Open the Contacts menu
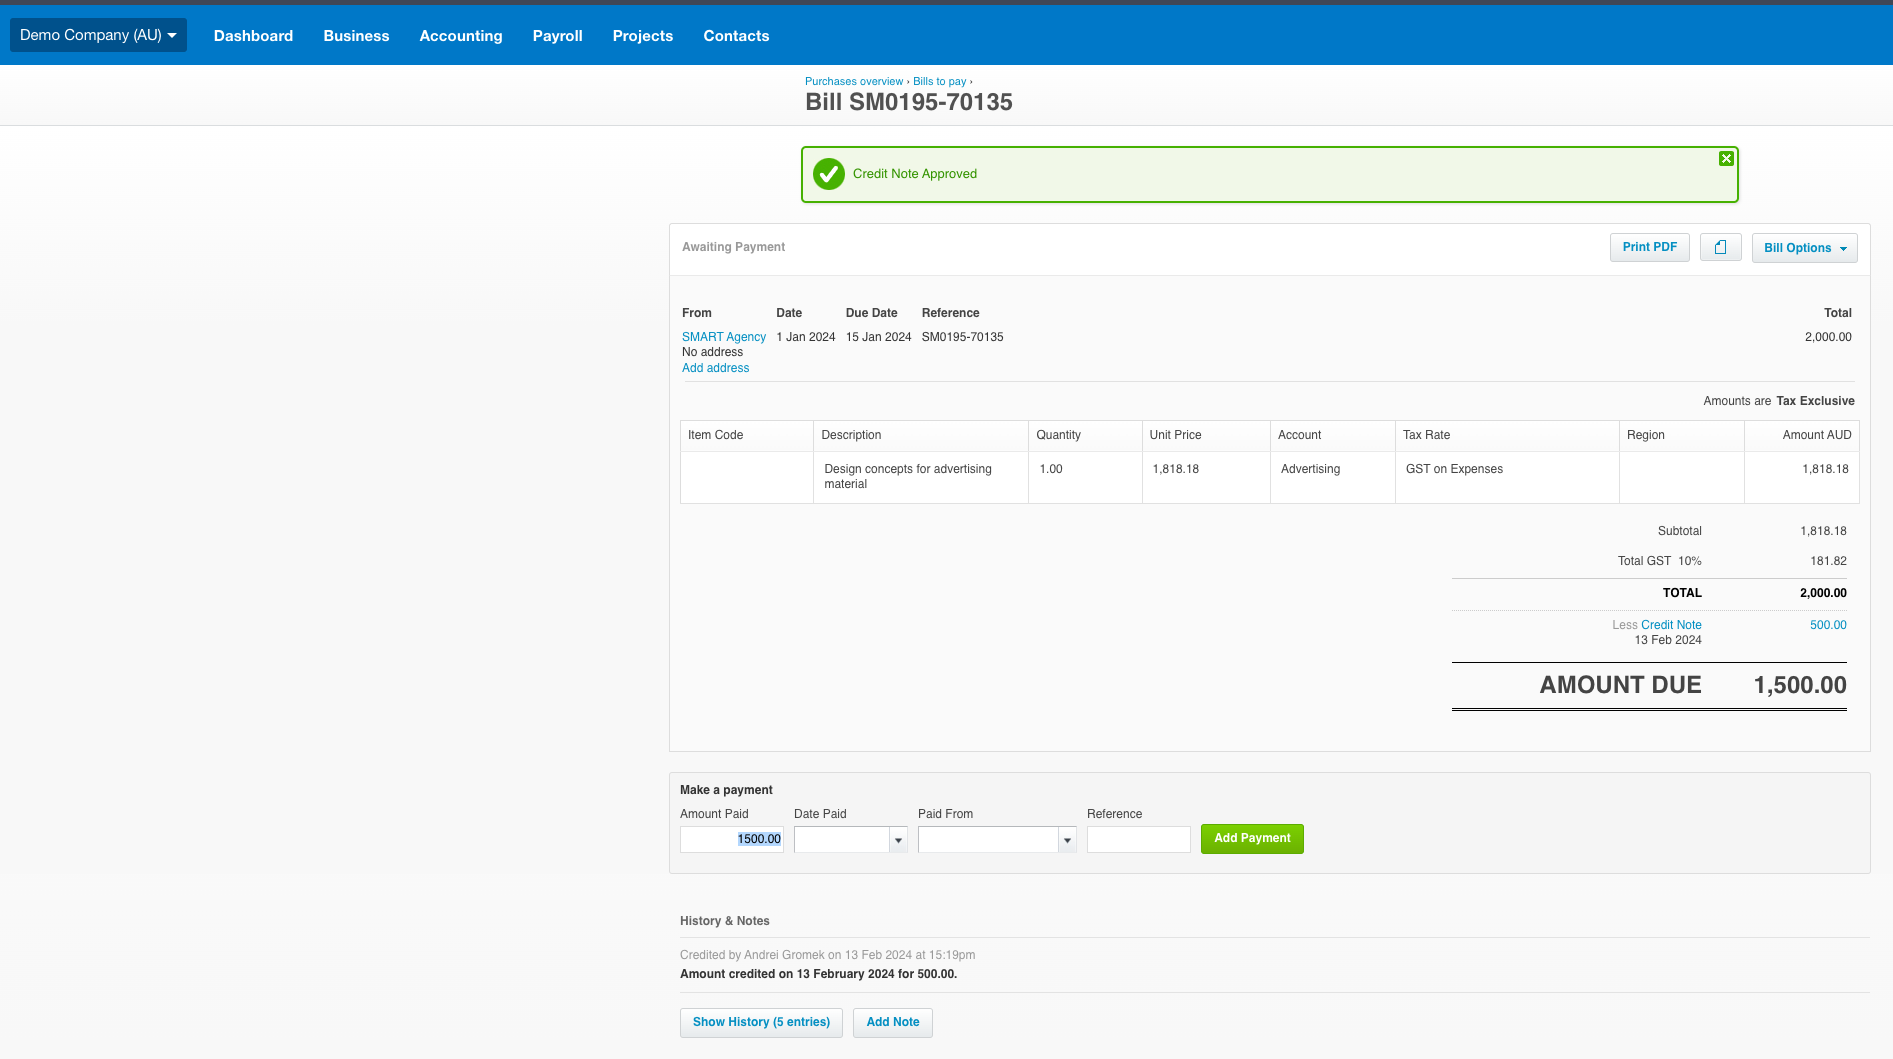The image size is (1893, 1059). tap(736, 36)
